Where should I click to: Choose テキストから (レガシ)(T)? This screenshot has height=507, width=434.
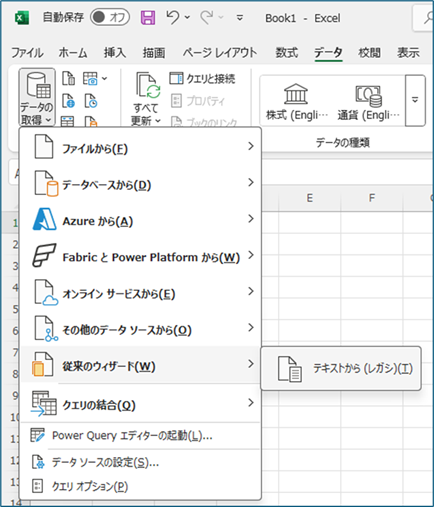point(341,368)
